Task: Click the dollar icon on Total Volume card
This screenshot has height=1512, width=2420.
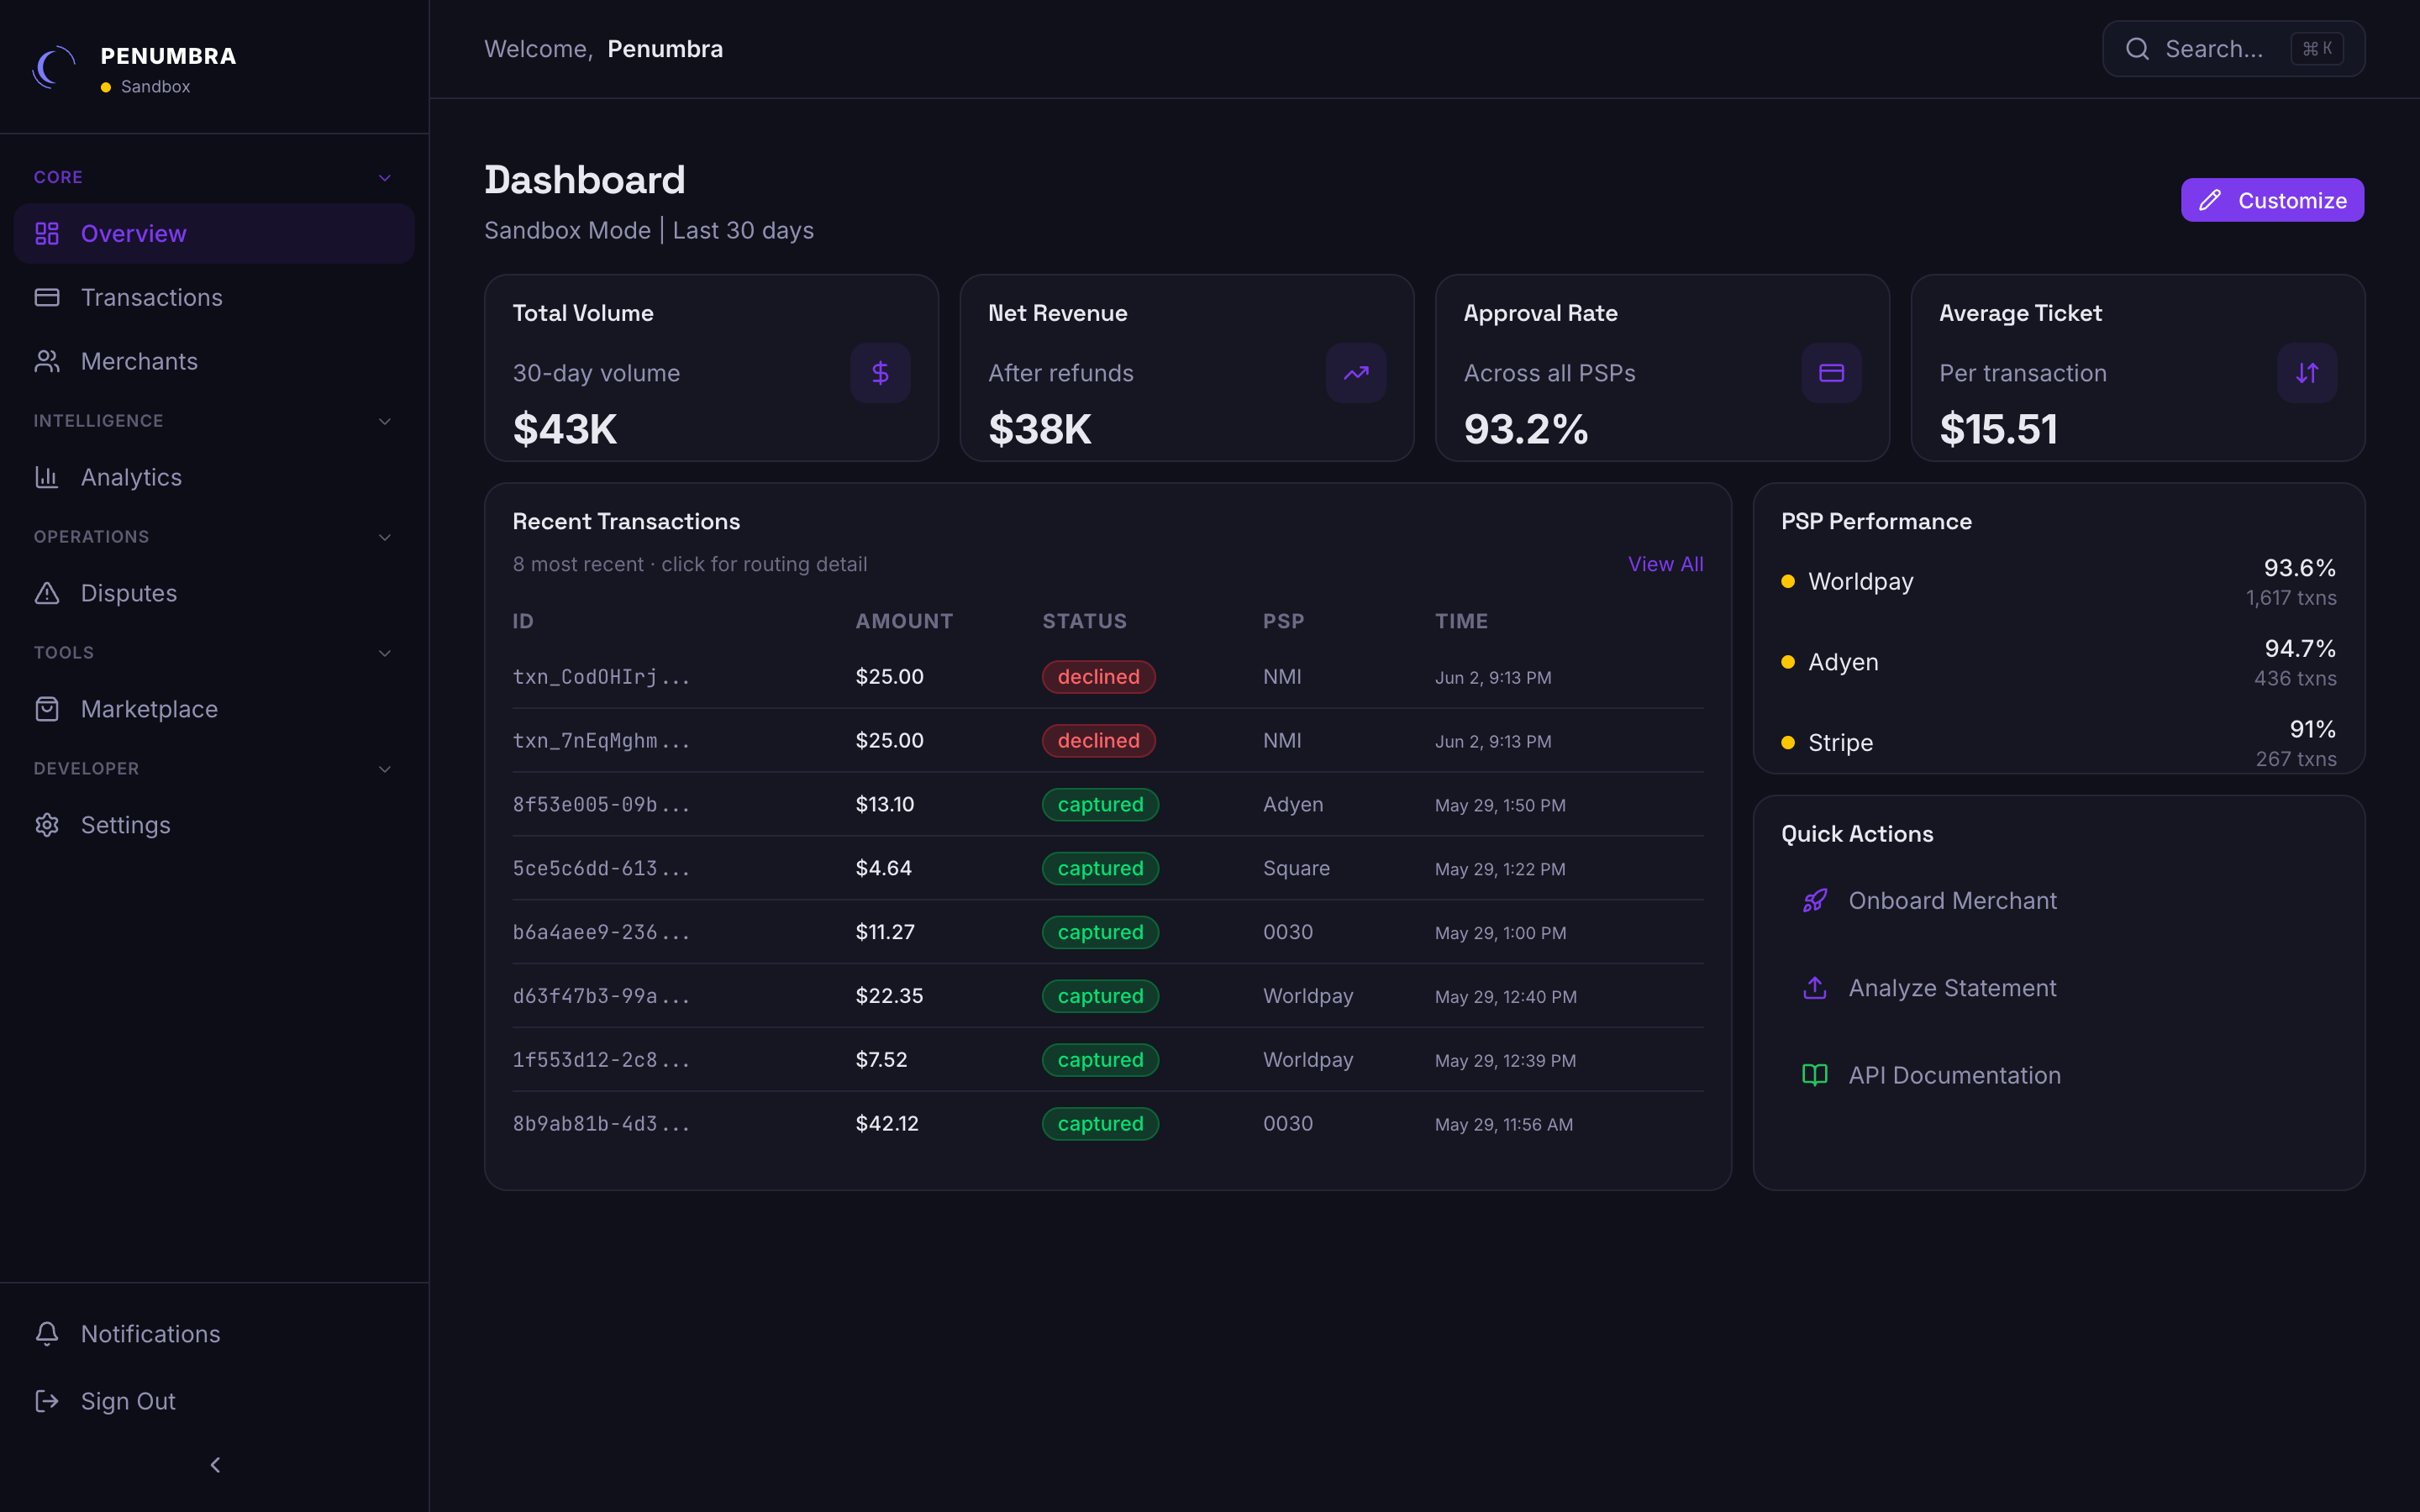Action: (880, 373)
